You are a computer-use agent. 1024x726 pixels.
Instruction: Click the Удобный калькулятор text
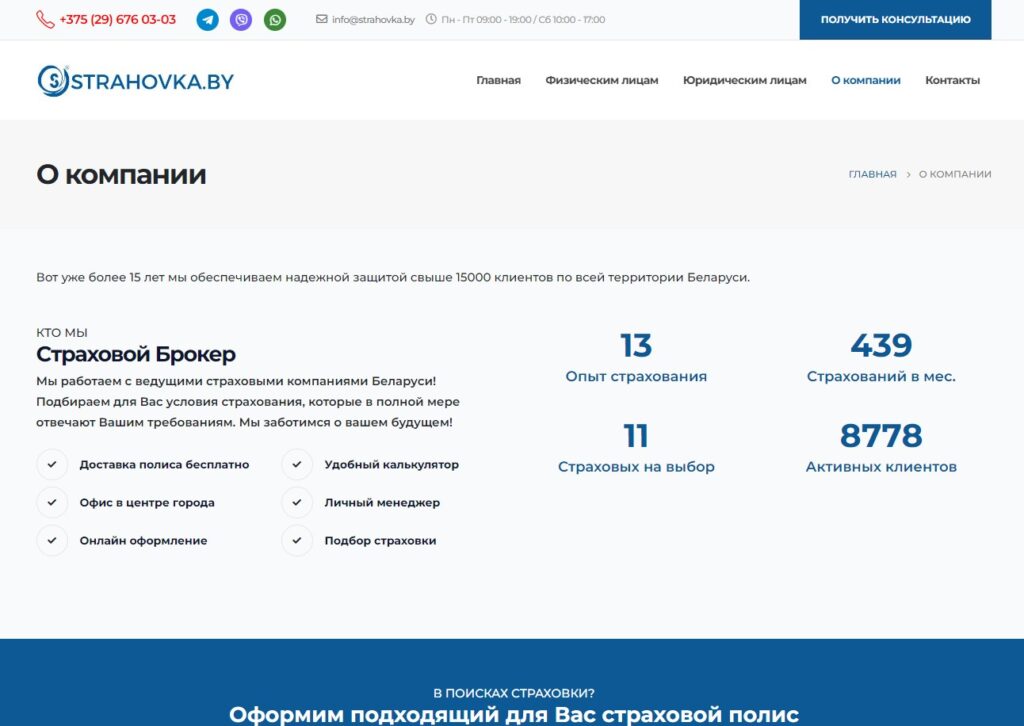(x=392, y=464)
